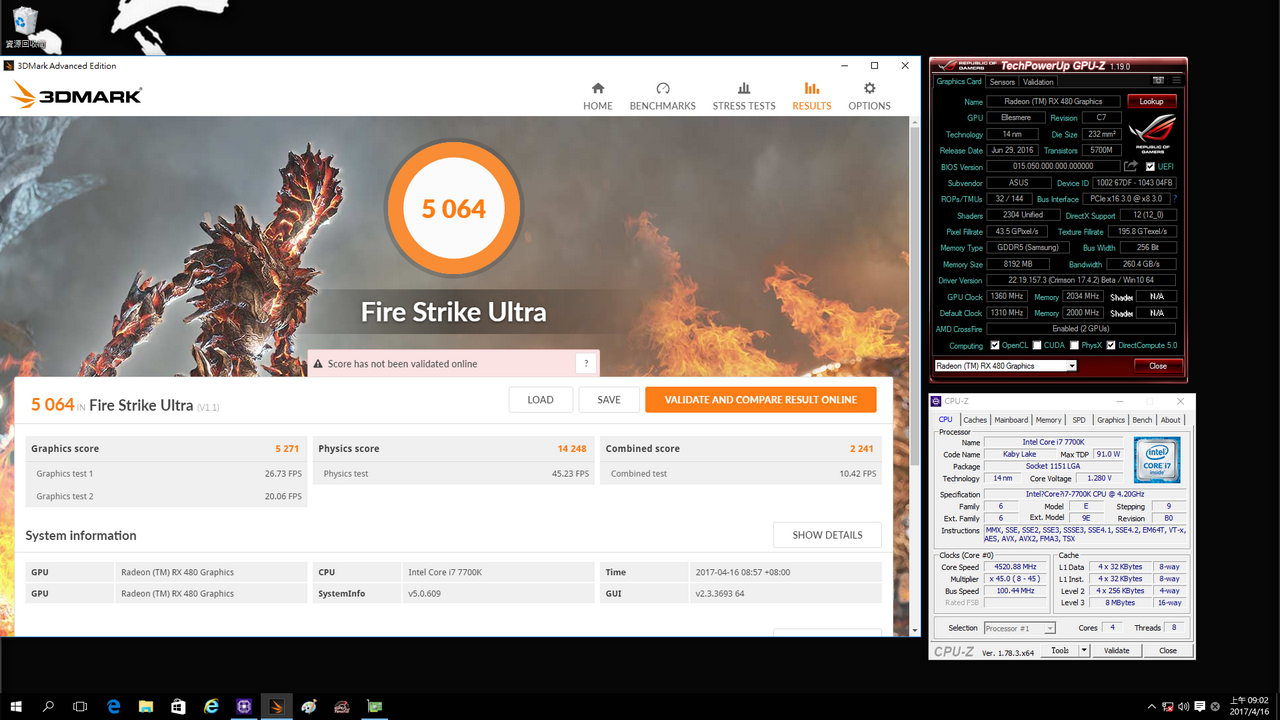Switch to the Validation tab in GPU-Z
The width and height of the screenshot is (1280, 720).
1038,82
